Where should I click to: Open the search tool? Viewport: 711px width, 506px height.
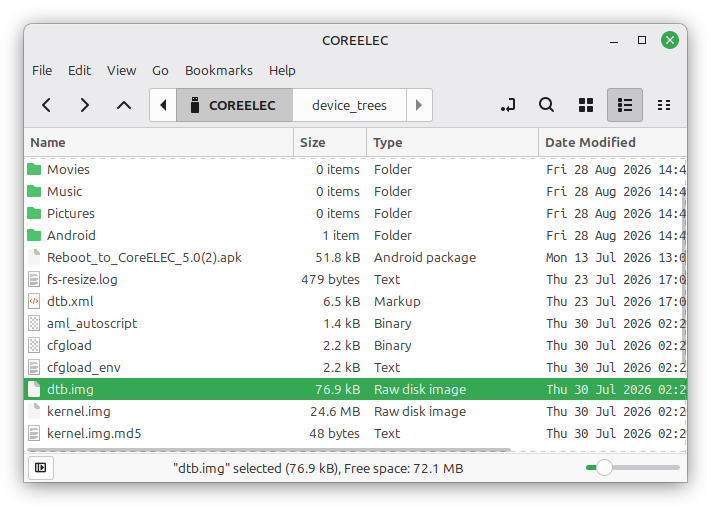pyautogui.click(x=546, y=105)
